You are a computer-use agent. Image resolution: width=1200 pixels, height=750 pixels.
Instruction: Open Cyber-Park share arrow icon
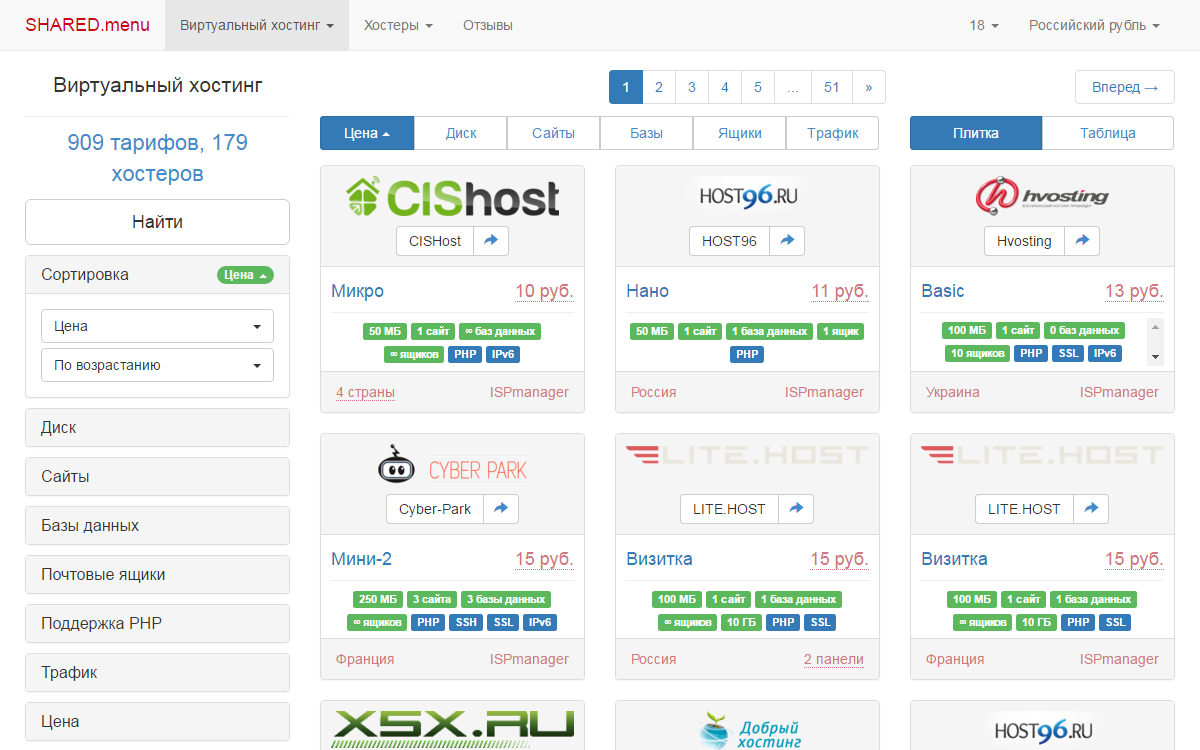pos(501,509)
